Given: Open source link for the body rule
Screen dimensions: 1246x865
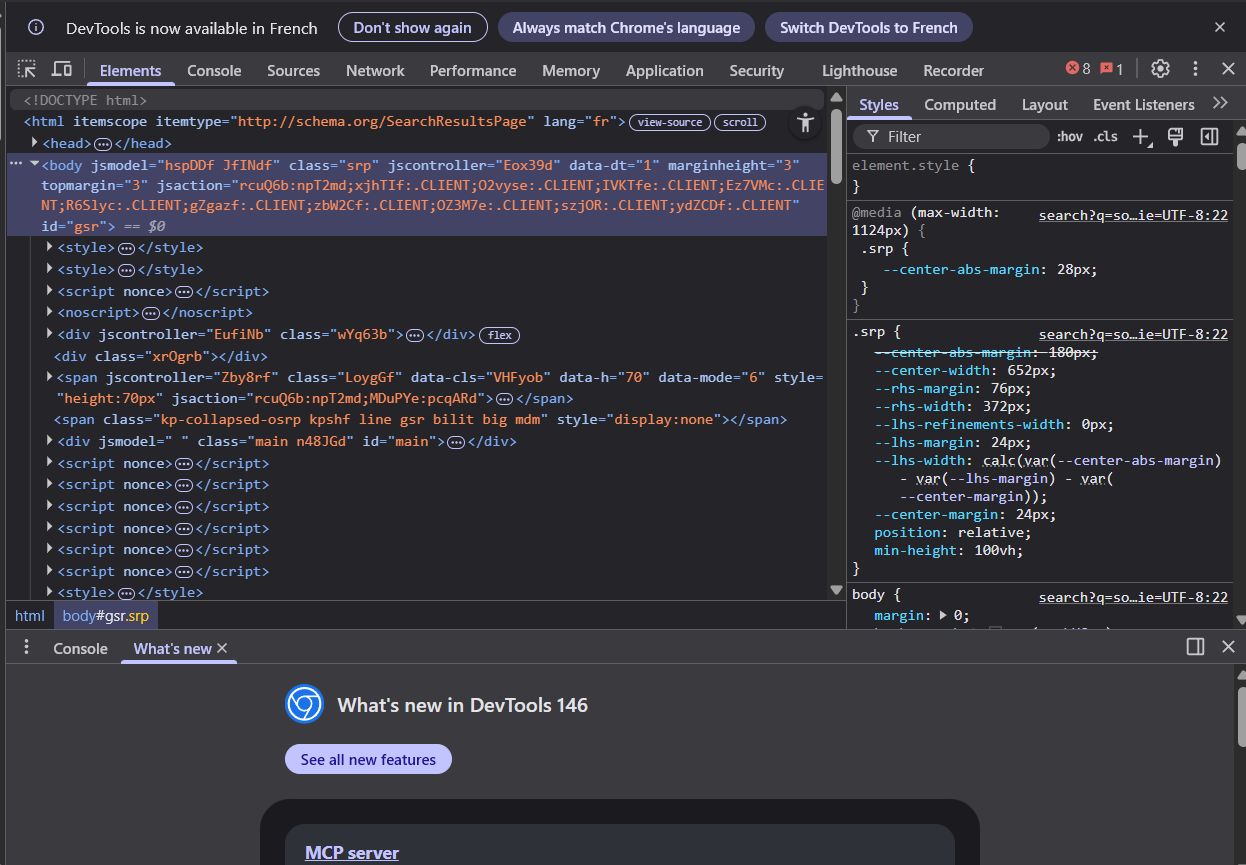Looking at the screenshot, I should coord(1133,597).
